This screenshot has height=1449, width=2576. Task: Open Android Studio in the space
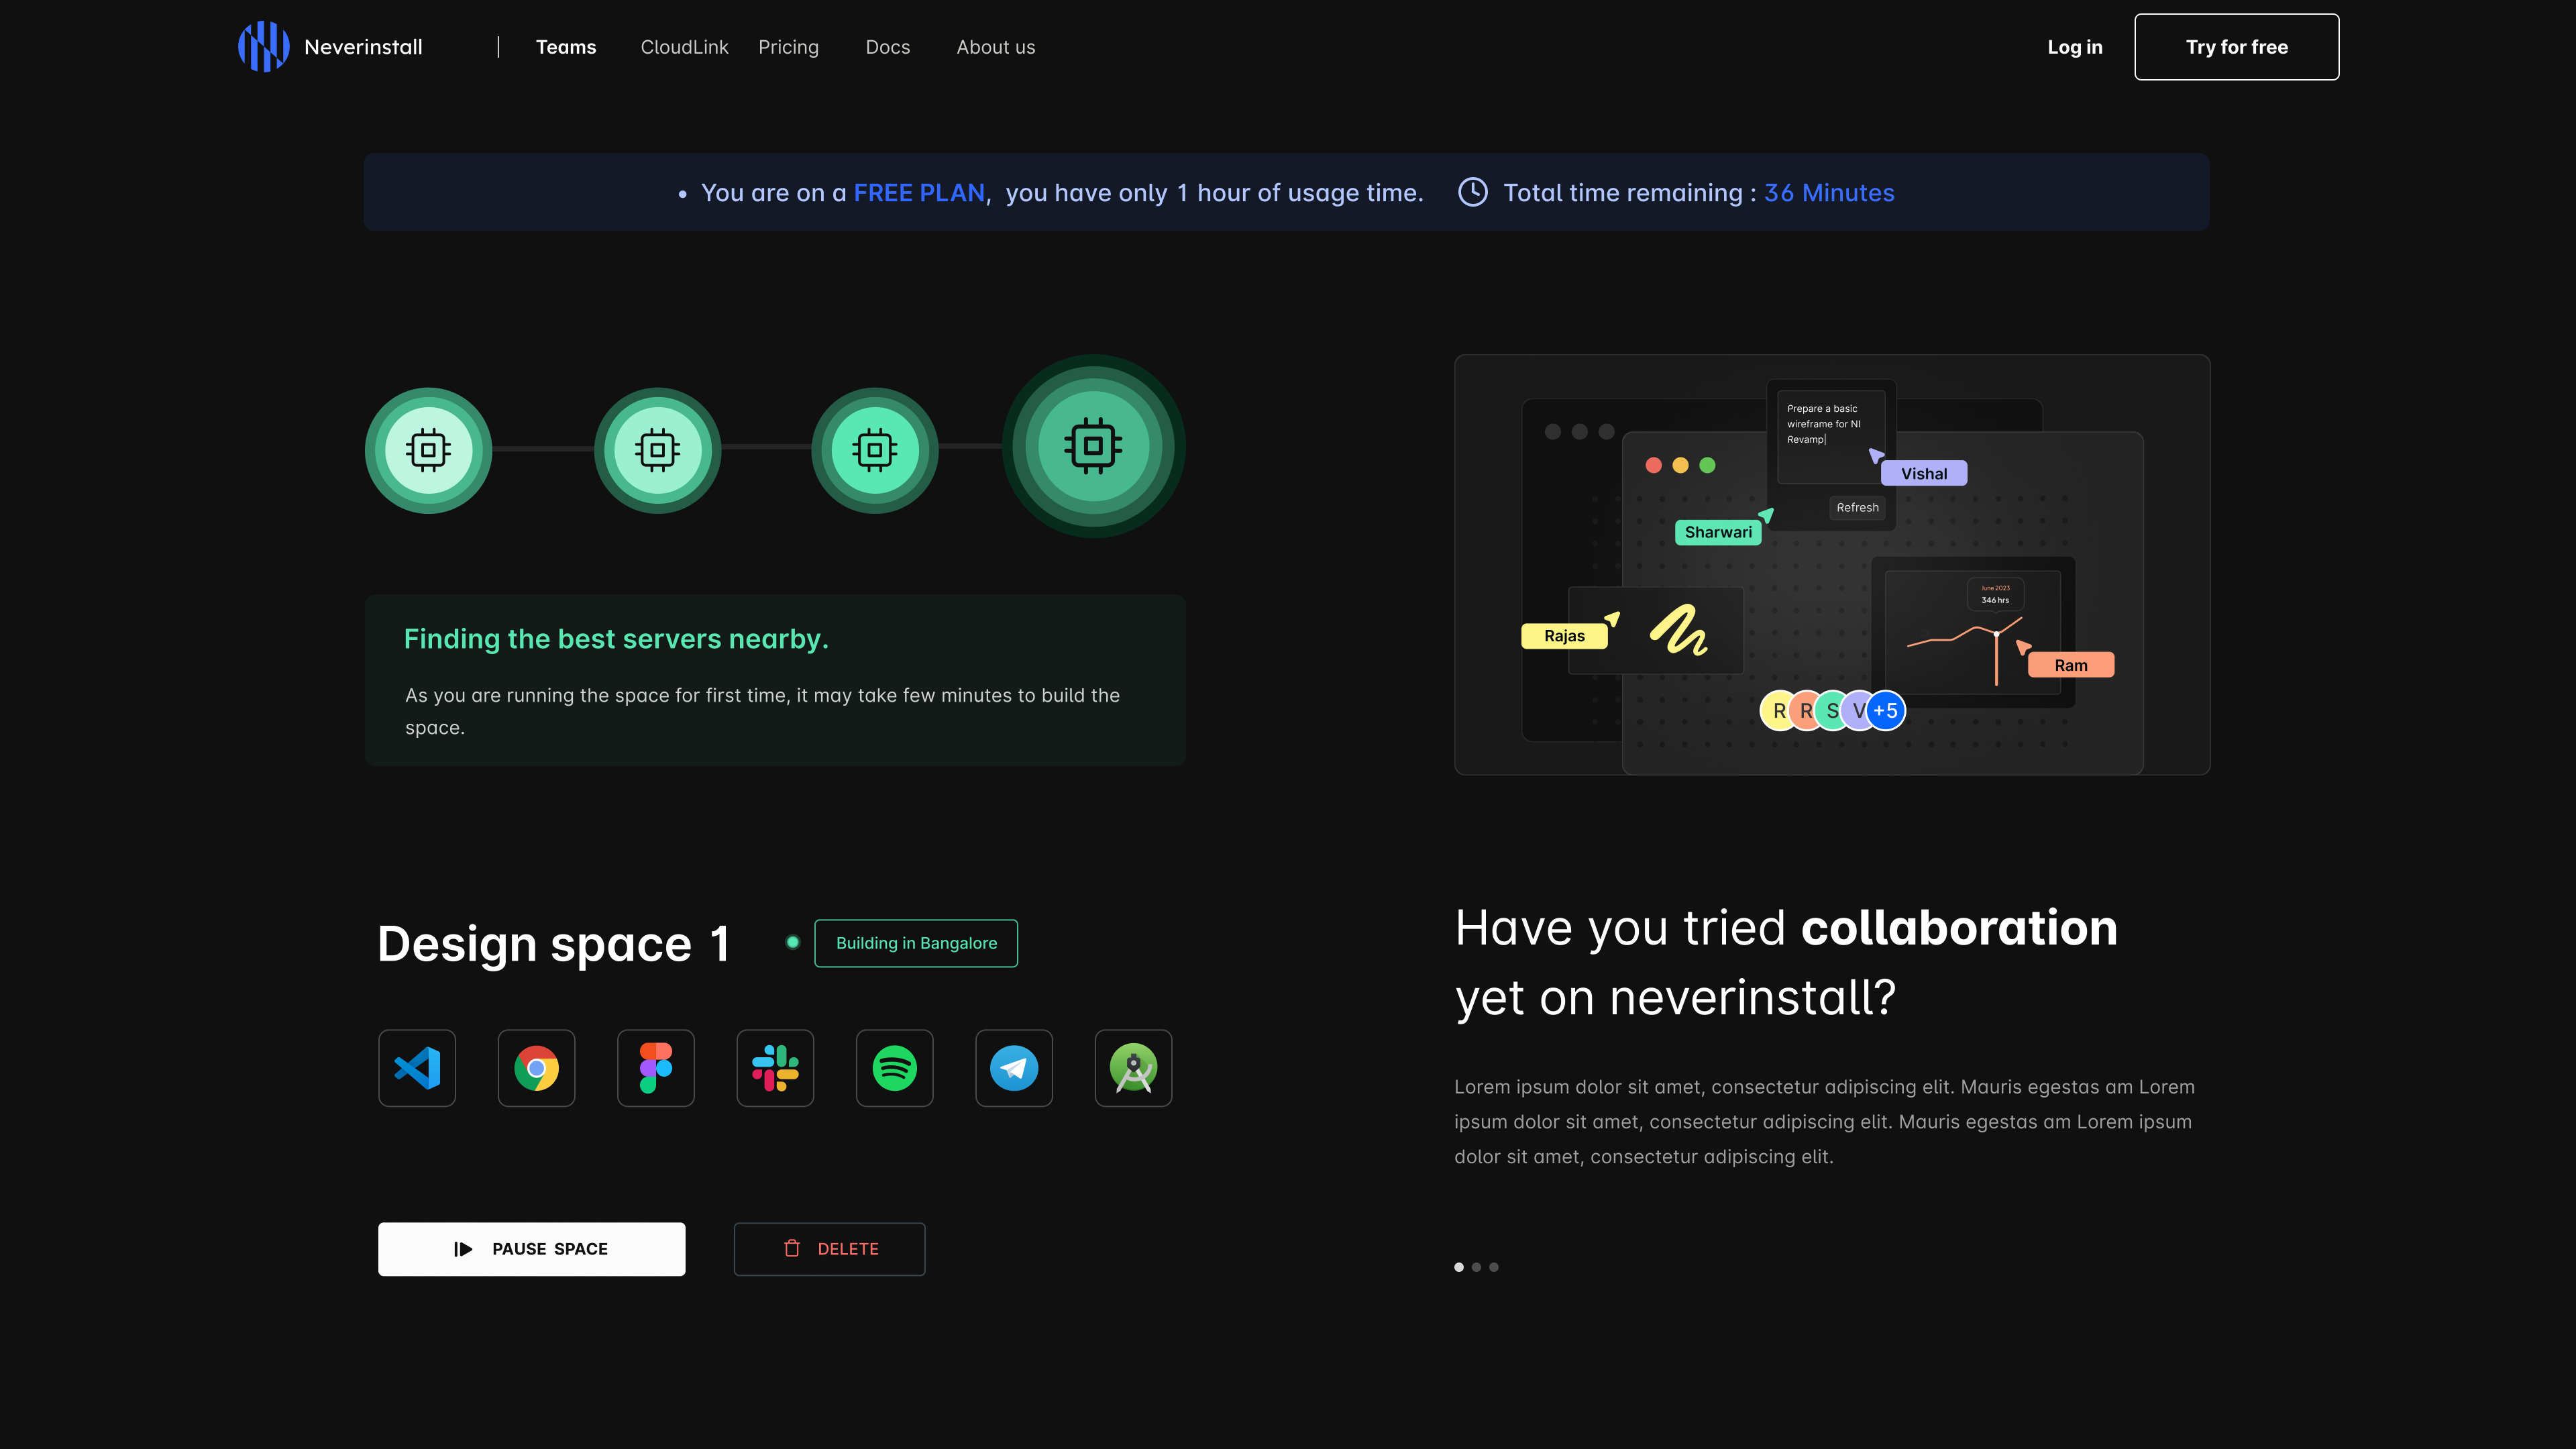(x=1133, y=1068)
